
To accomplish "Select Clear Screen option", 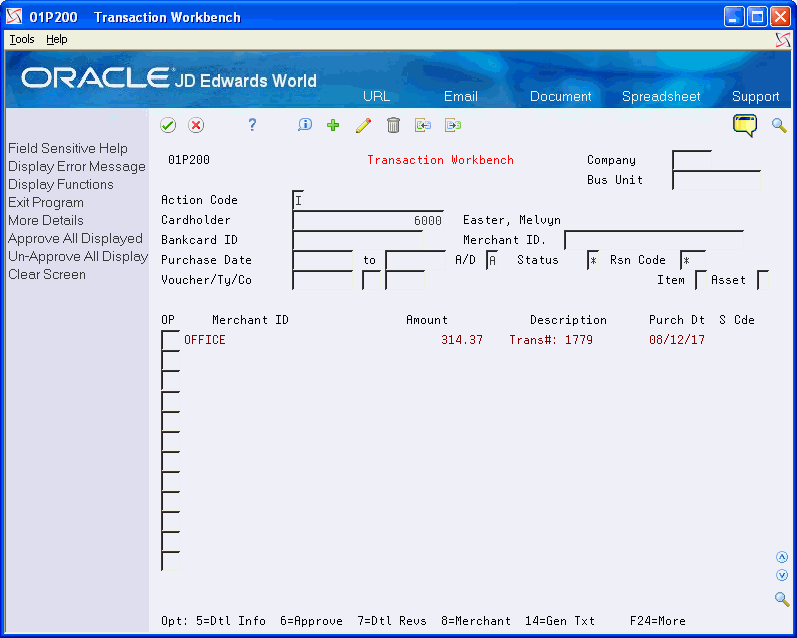I will 47,275.
